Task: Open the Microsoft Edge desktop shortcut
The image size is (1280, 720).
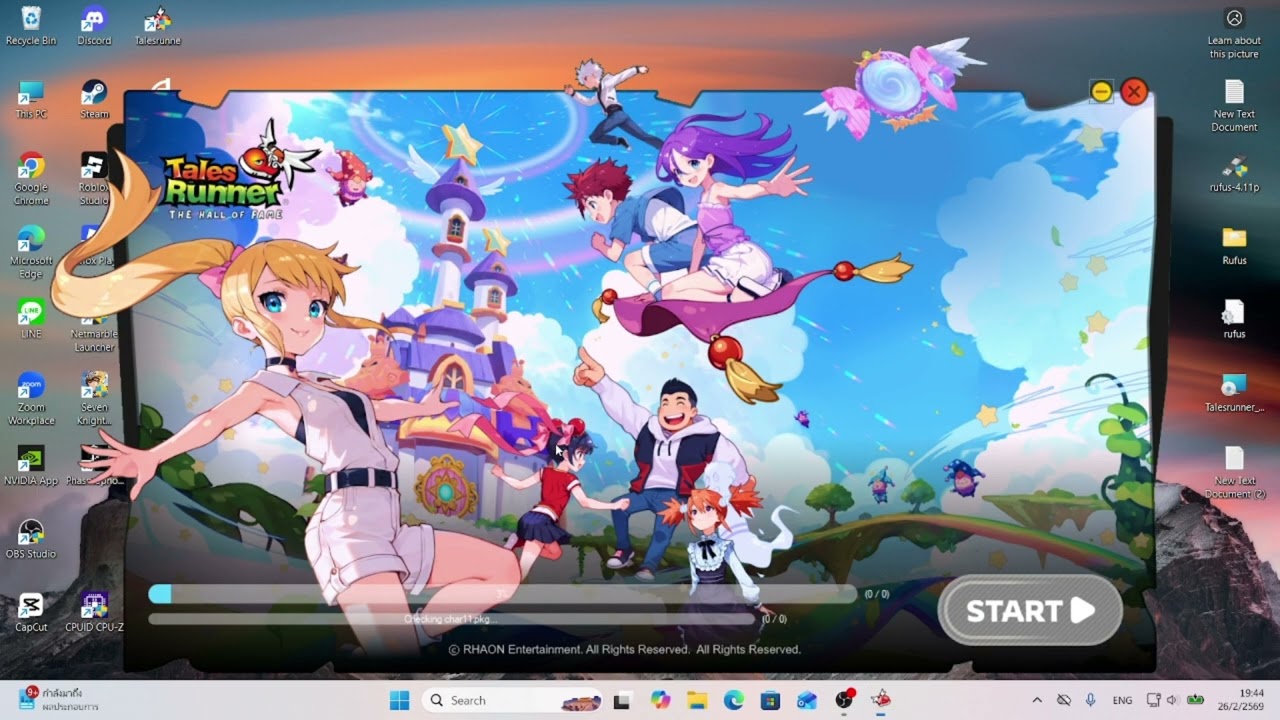Action: pyautogui.click(x=31, y=252)
